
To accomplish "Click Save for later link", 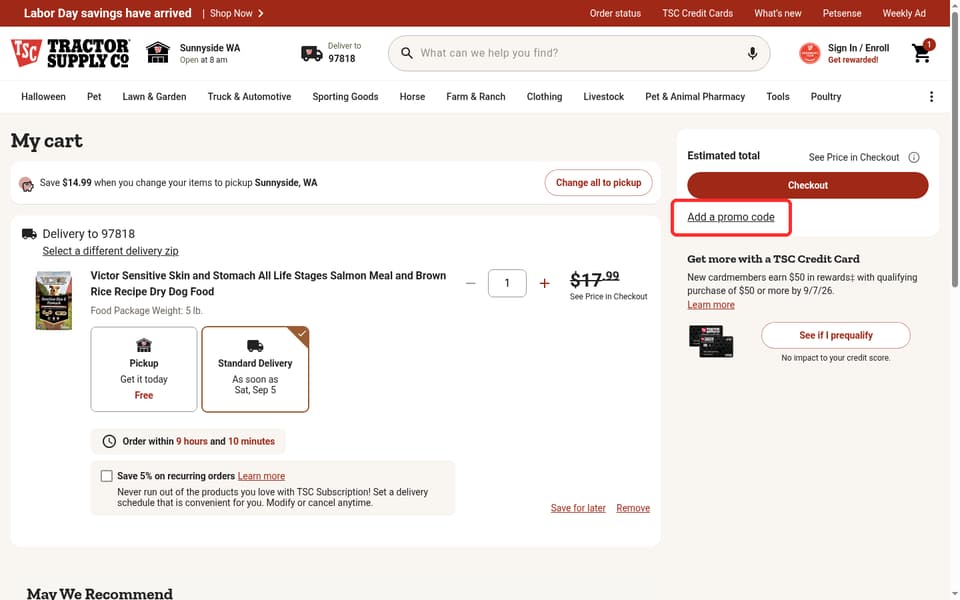I will point(578,508).
